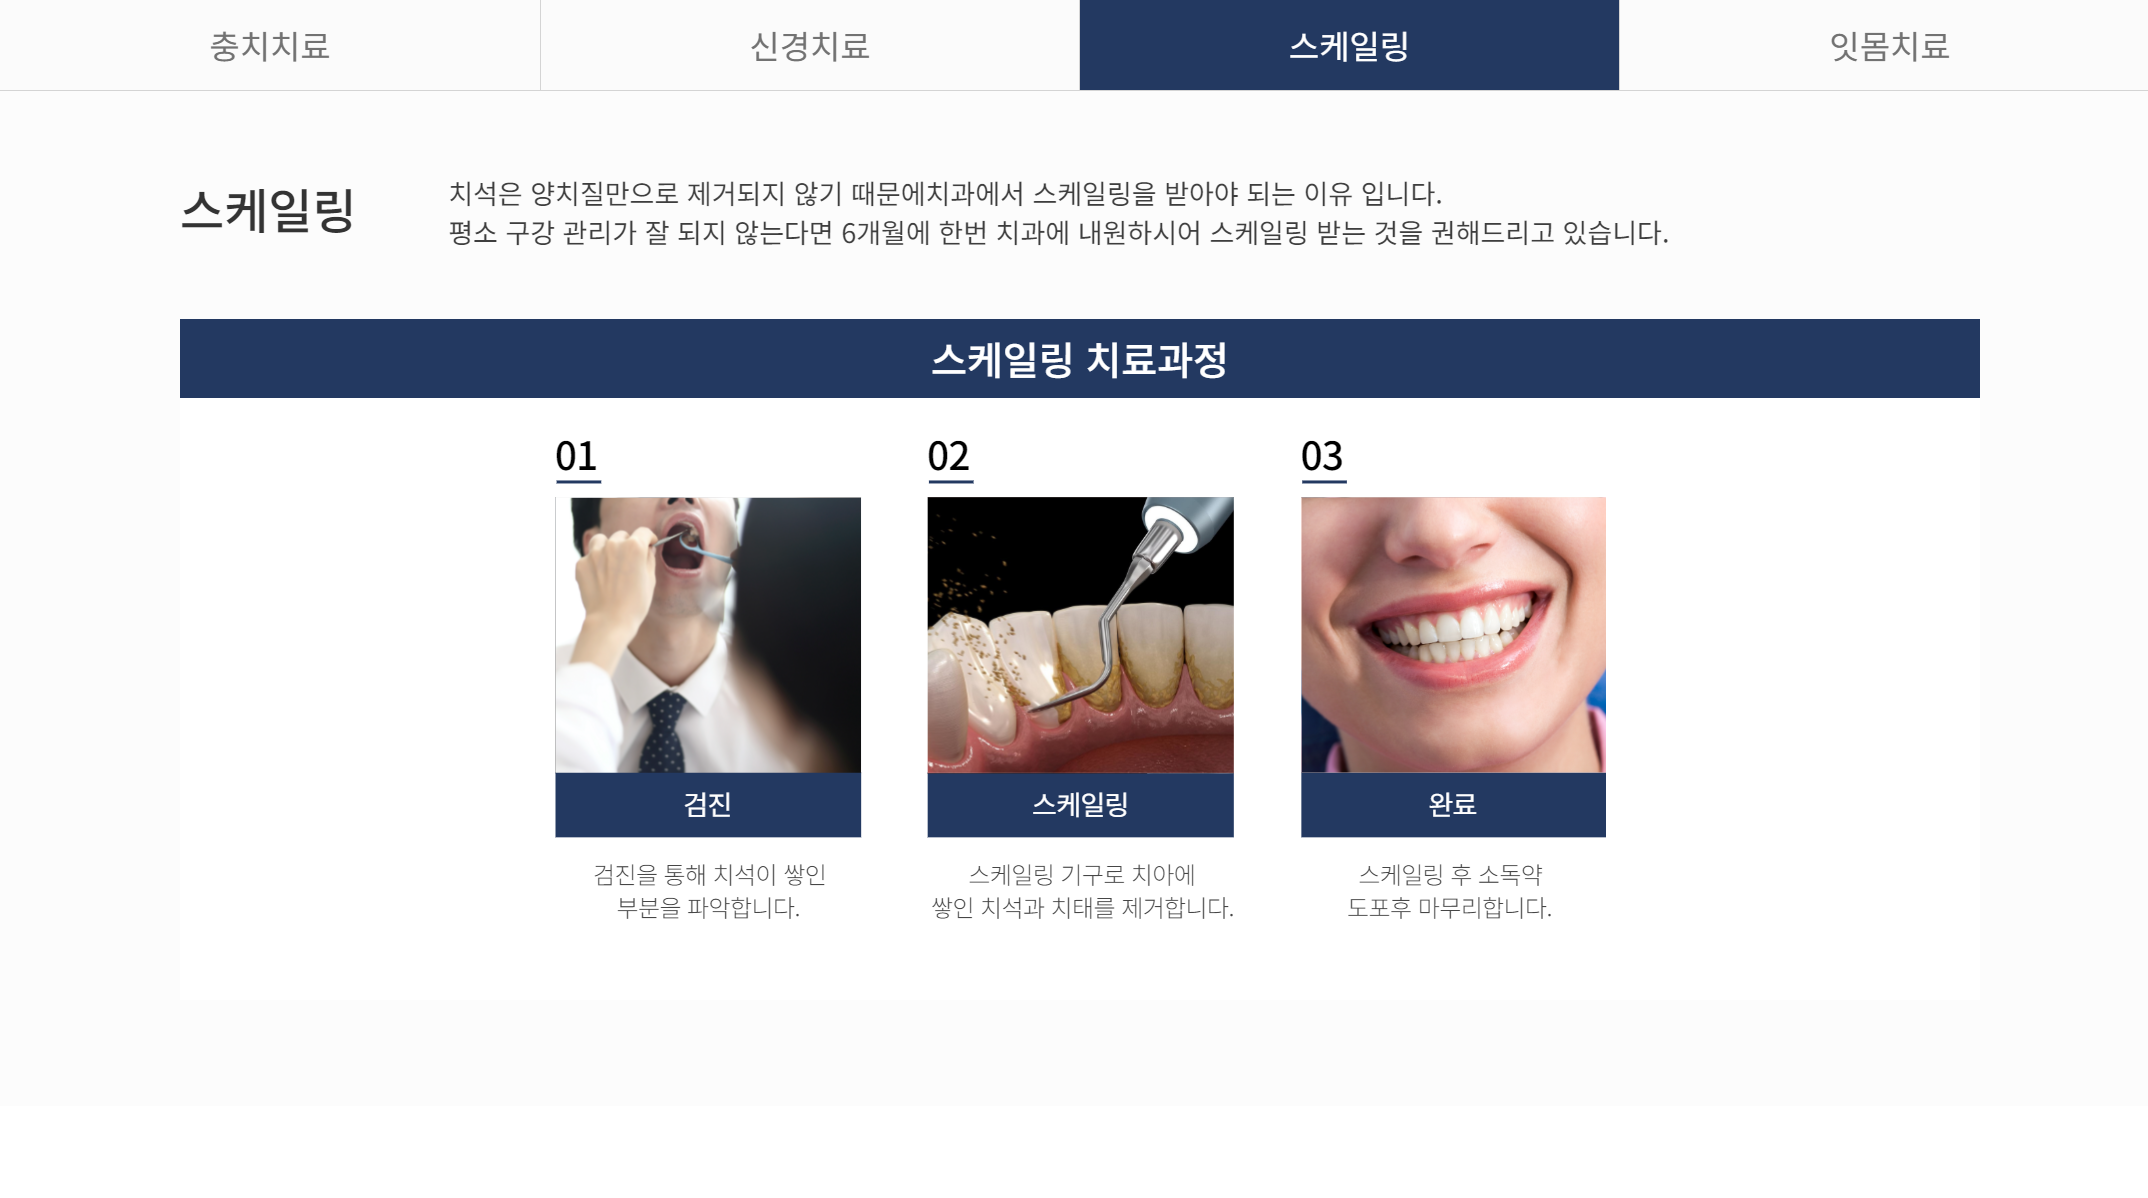Screen dimensions: 2148x1198
Task: Click the 스케일링 후 소독약 description text
Action: (x=1450, y=891)
